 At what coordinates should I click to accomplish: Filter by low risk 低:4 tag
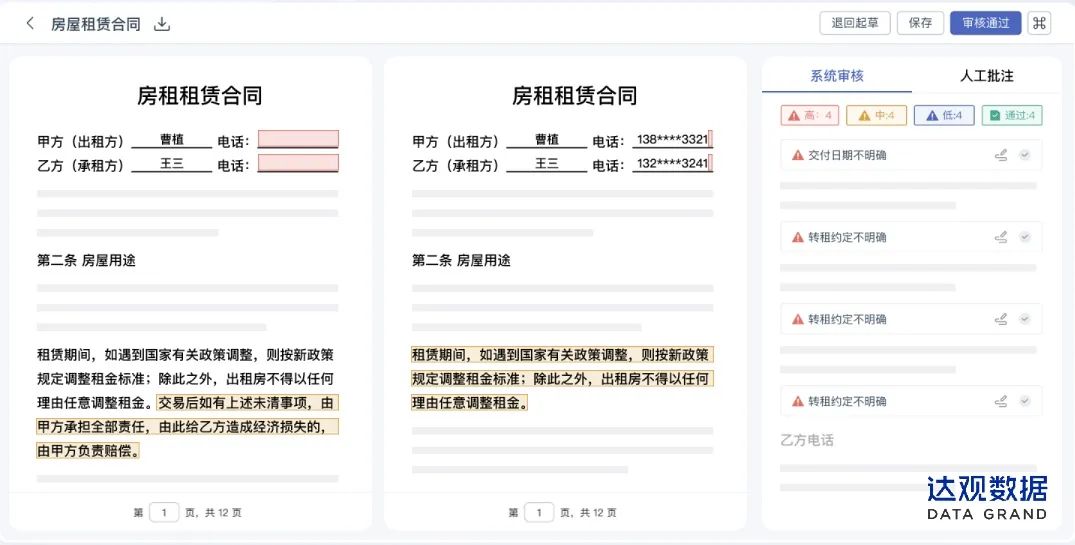(x=944, y=115)
